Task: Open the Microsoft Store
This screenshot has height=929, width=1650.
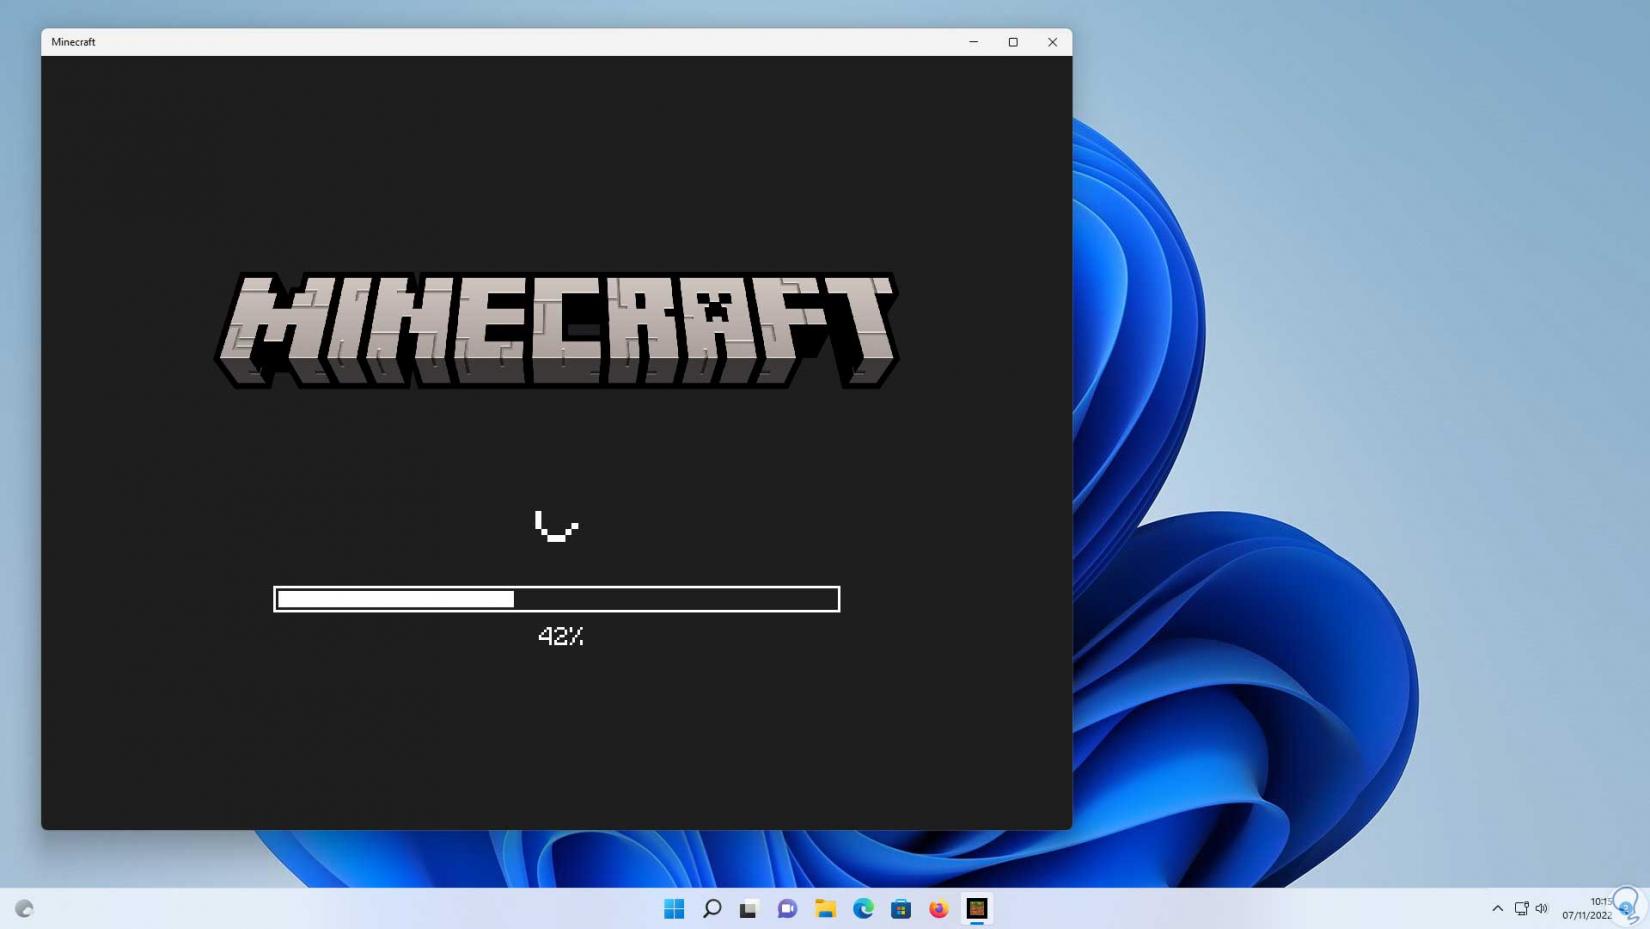Action: click(901, 909)
